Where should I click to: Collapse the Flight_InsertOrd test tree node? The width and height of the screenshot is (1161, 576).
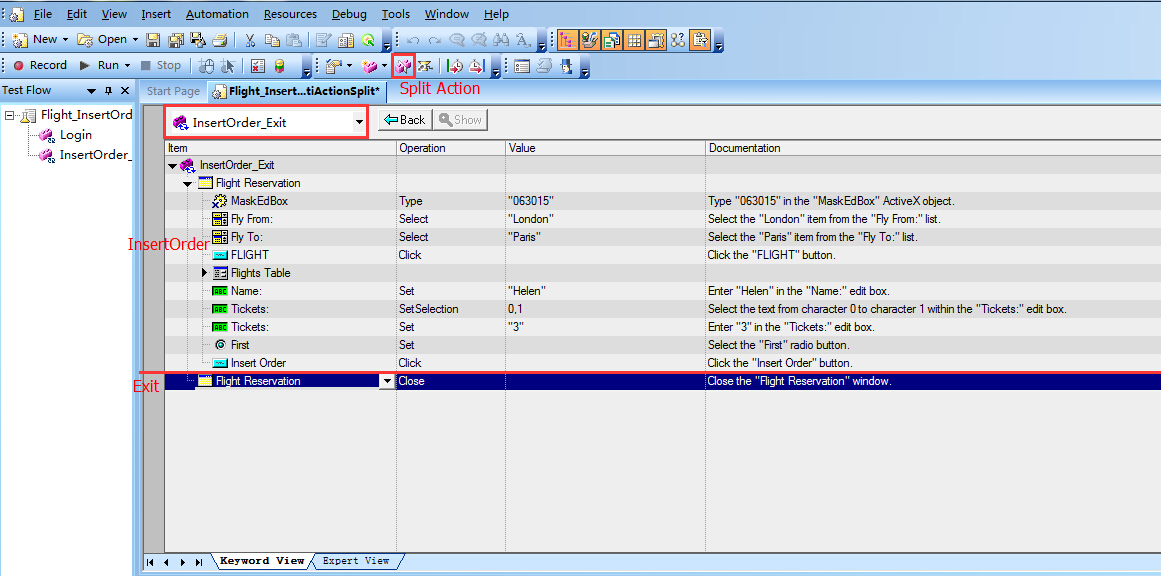(10, 115)
